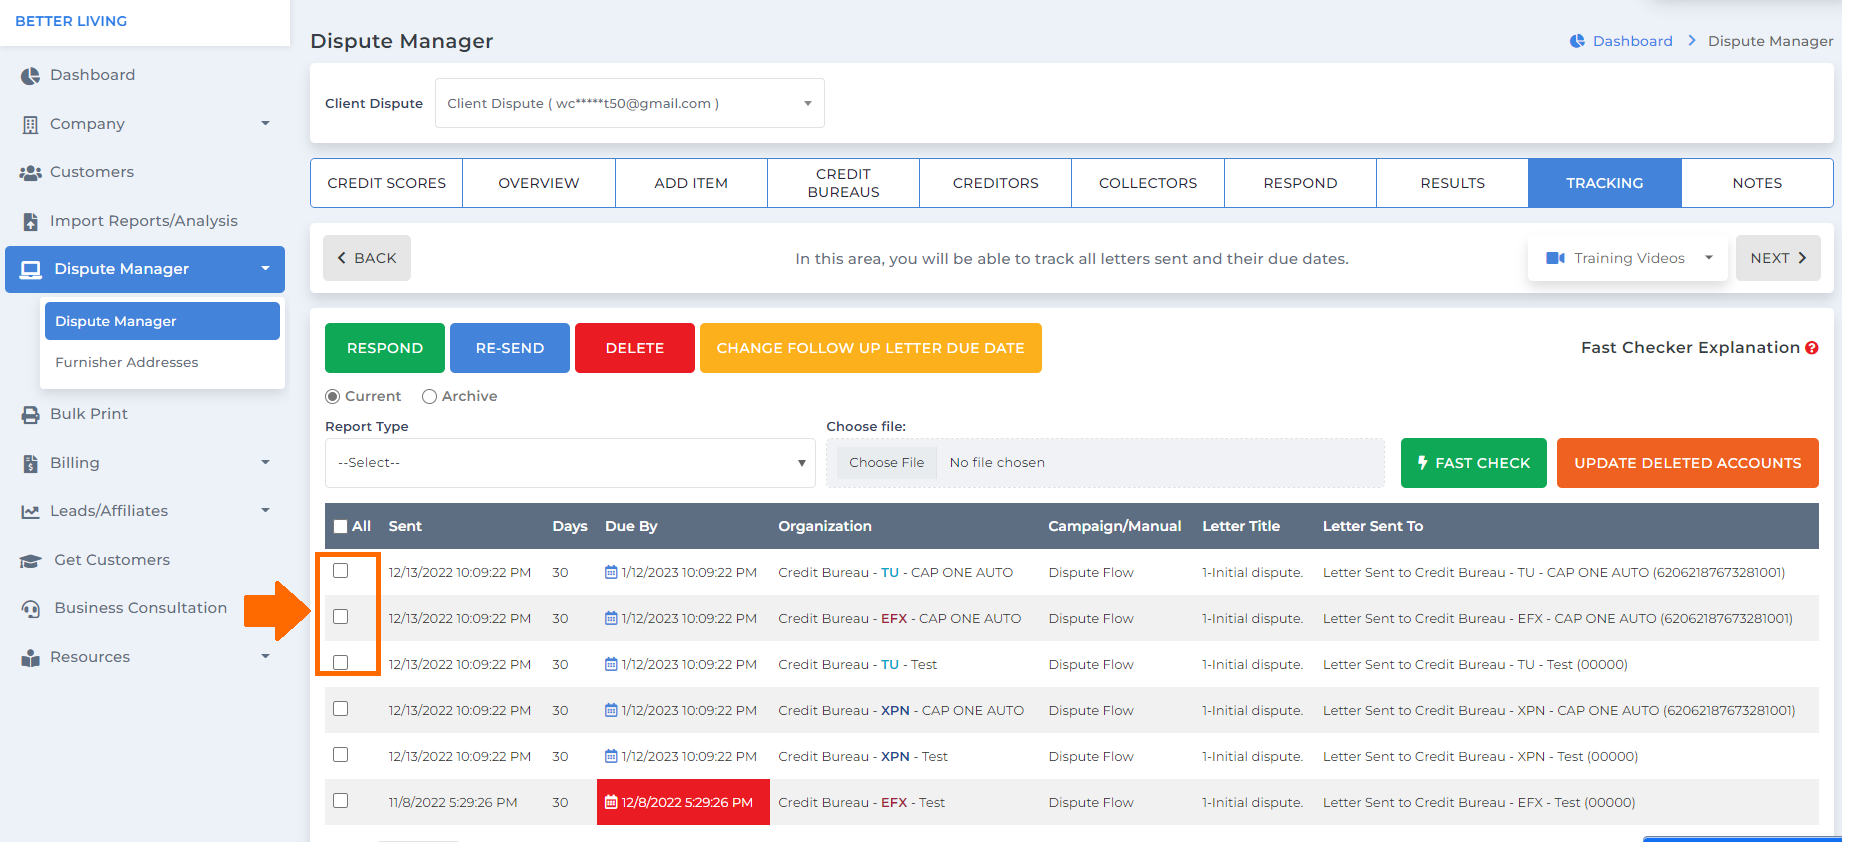Check the All select checkbox in table header
This screenshot has width=1862, height=842.
click(x=341, y=526)
